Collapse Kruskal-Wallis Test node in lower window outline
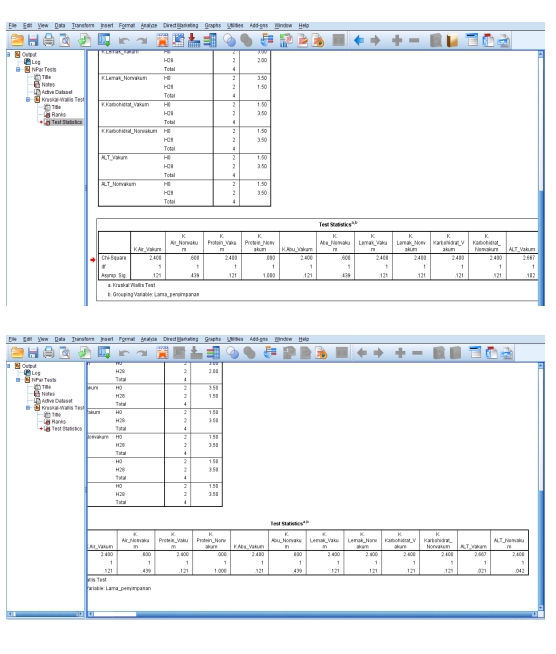 tap(28, 408)
